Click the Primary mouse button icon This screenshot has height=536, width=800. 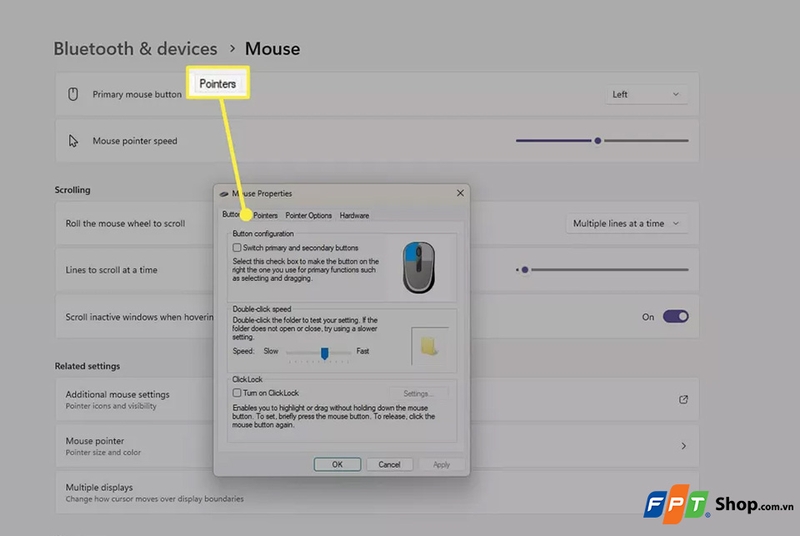[x=73, y=94]
